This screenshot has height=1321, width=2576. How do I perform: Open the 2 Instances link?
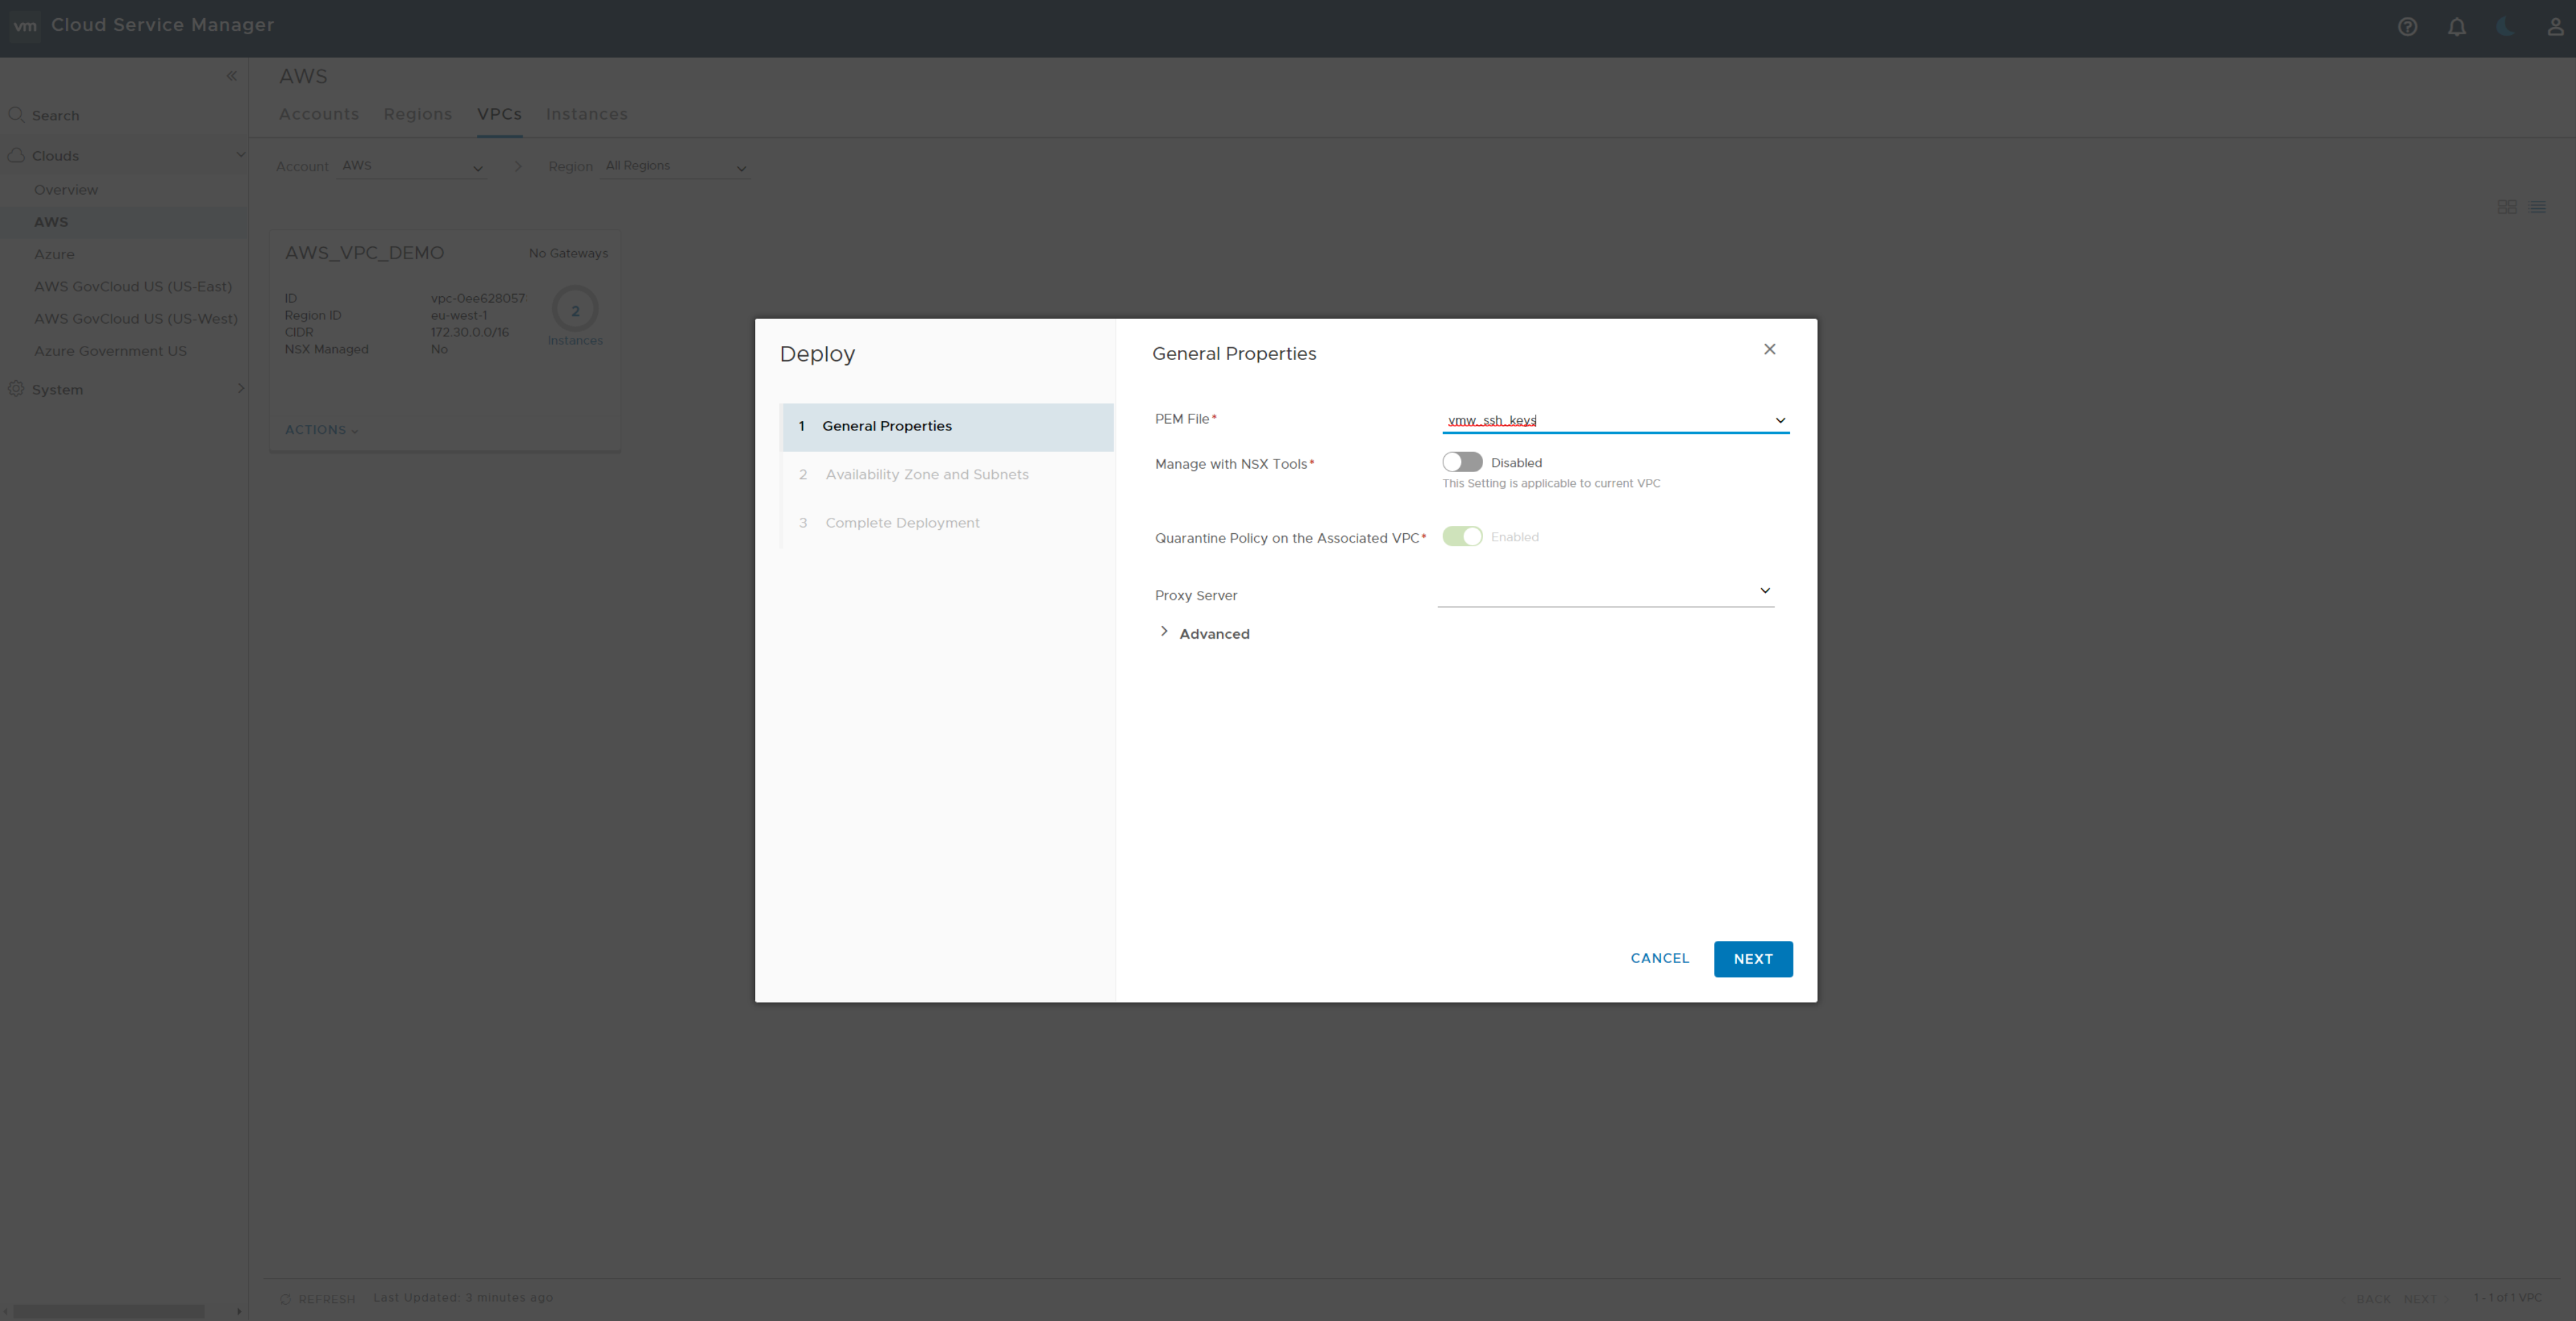(x=575, y=317)
